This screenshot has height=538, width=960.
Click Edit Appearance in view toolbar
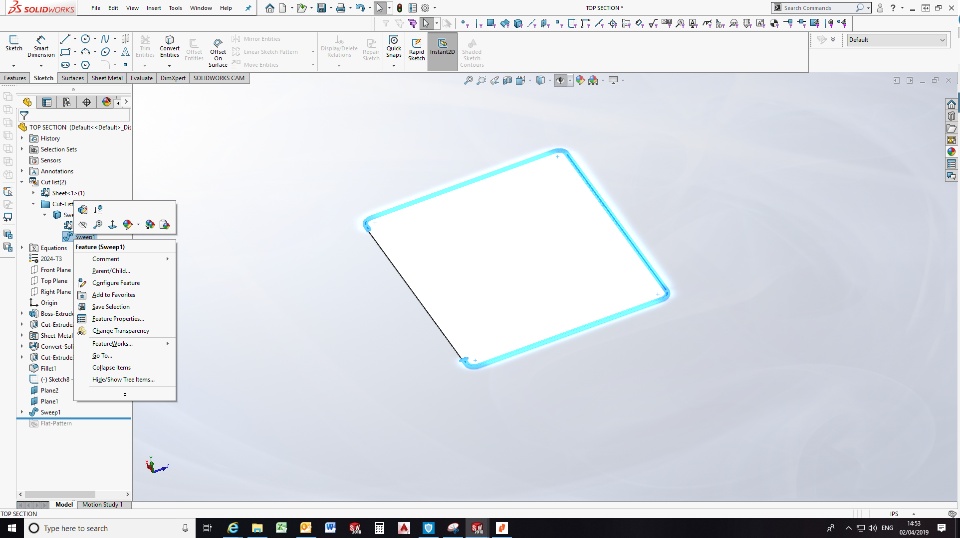[x=580, y=80]
